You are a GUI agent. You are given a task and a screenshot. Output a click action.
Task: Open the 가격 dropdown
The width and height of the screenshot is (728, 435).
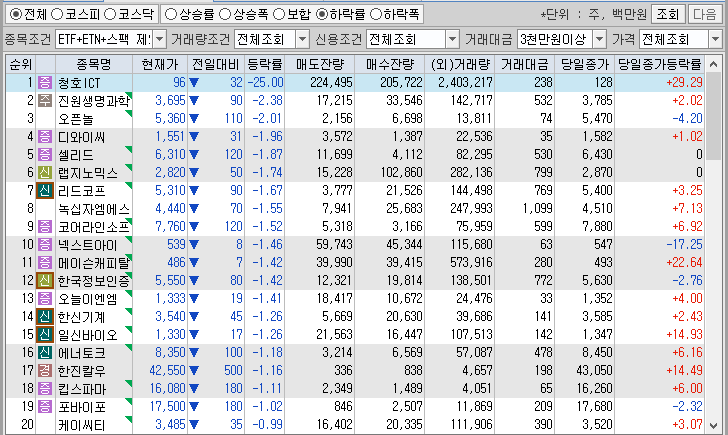(x=715, y=39)
